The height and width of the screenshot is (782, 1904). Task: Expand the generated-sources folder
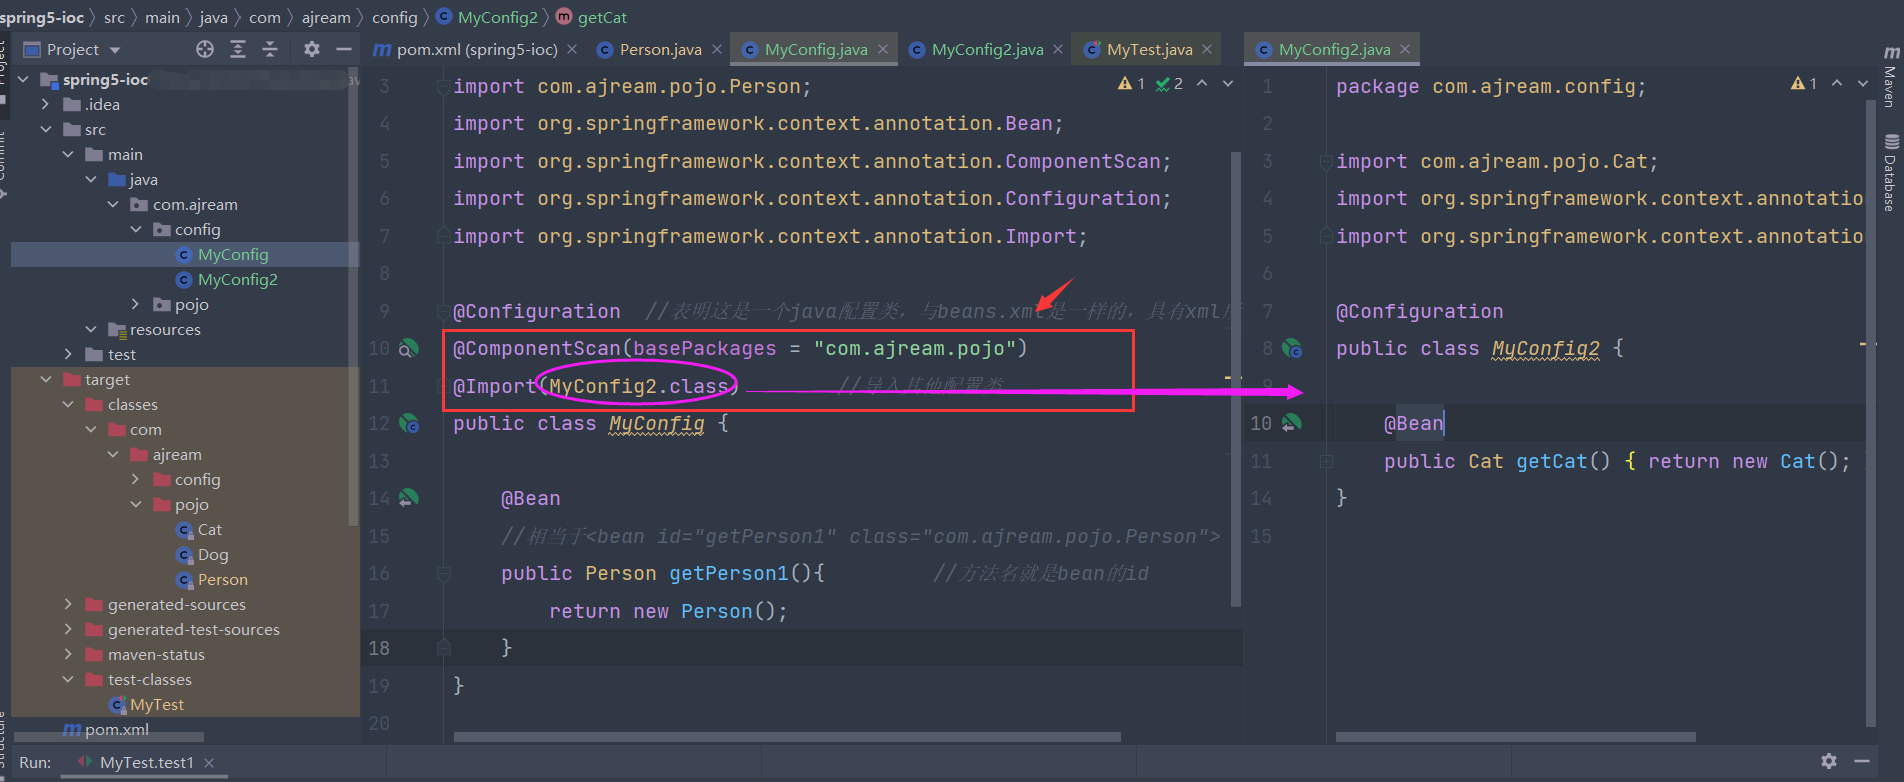coord(68,604)
